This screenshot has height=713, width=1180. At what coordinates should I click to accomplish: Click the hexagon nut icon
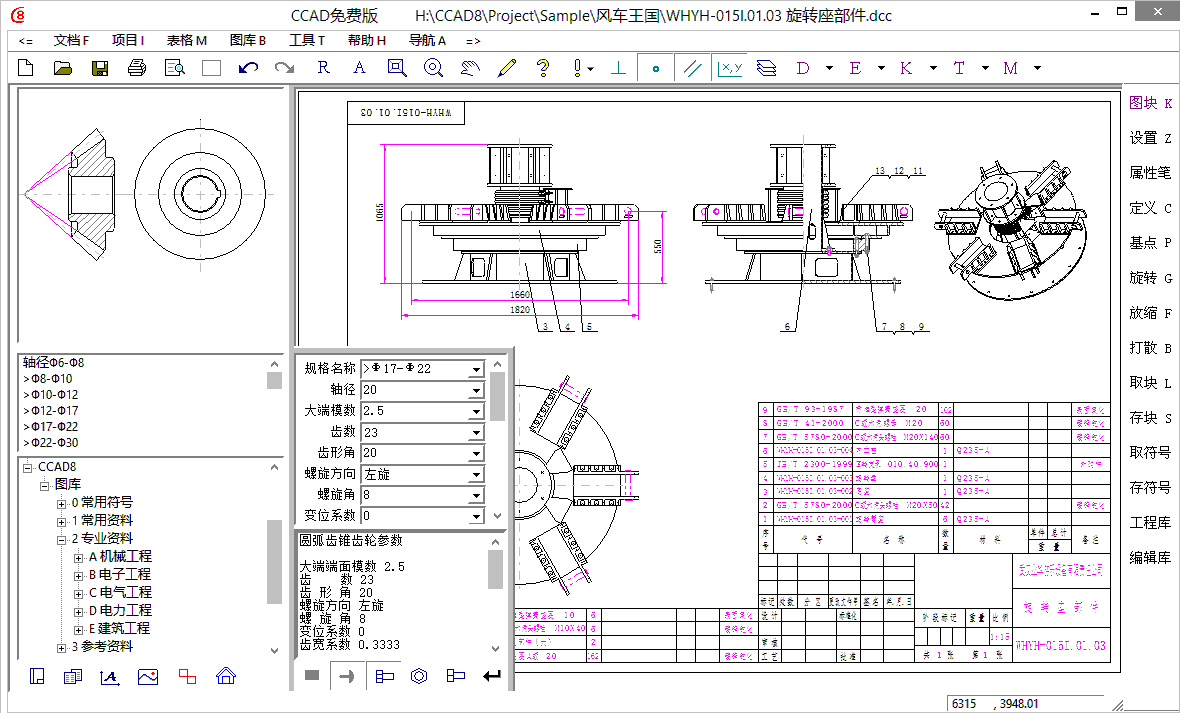pyautogui.click(x=419, y=676)
